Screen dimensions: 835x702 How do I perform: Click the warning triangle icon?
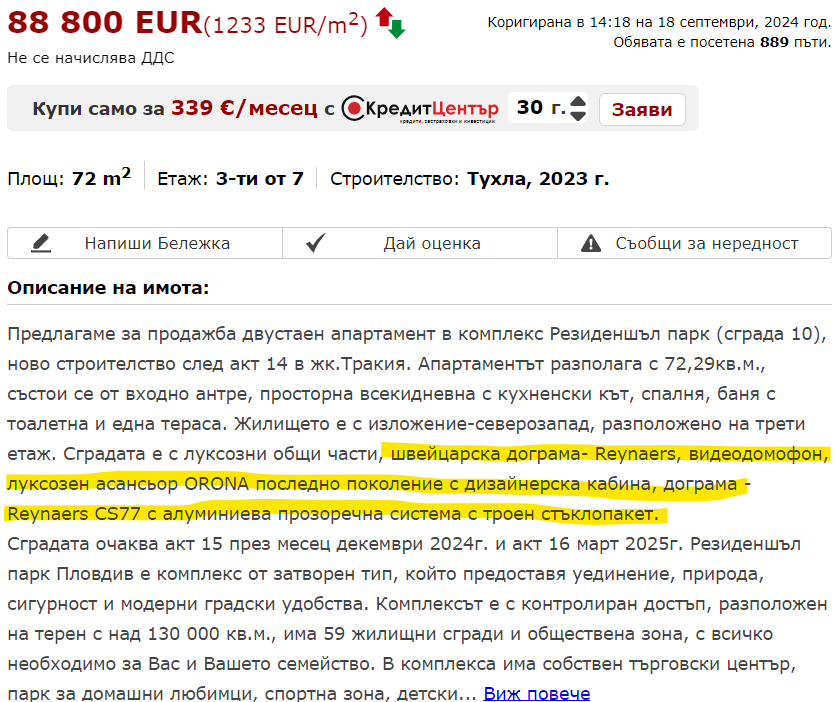(x=590, y=243)
